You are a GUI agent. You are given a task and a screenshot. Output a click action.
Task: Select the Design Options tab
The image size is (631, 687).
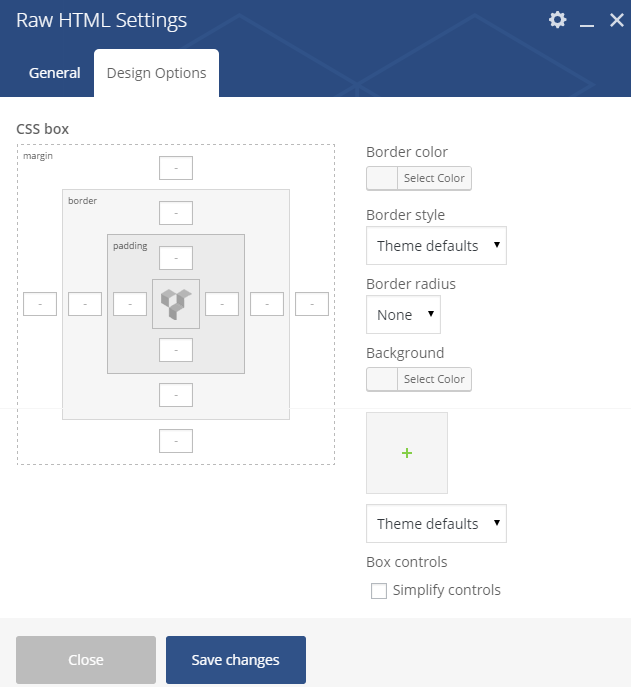[x=156, y=73]
